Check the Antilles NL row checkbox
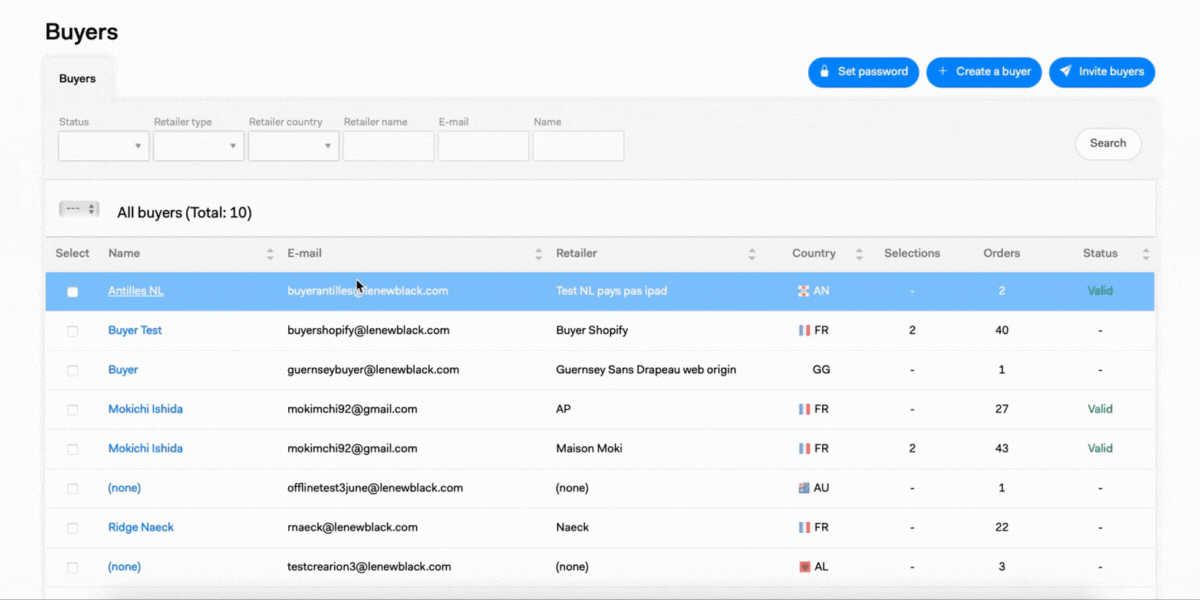 pos(72,292)
